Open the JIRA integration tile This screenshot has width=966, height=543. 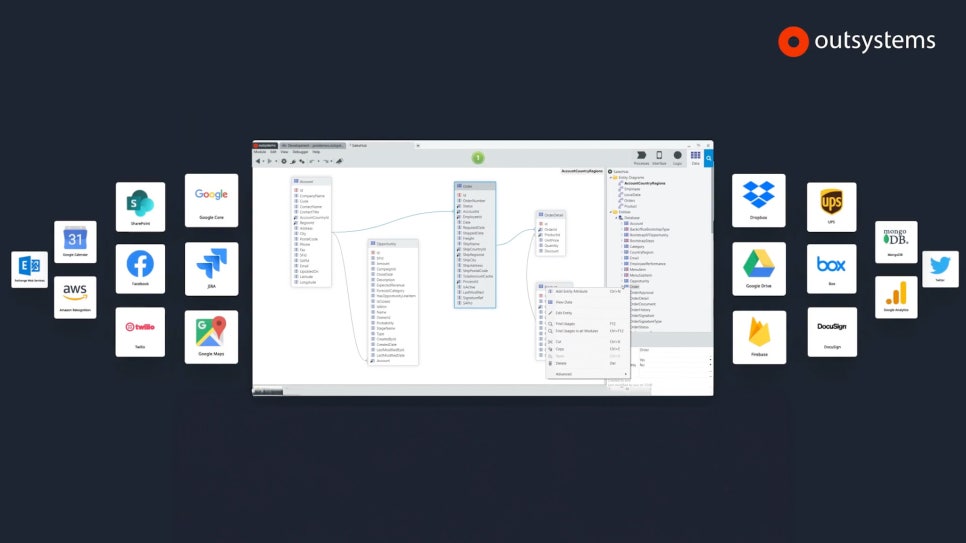point(211,269)
